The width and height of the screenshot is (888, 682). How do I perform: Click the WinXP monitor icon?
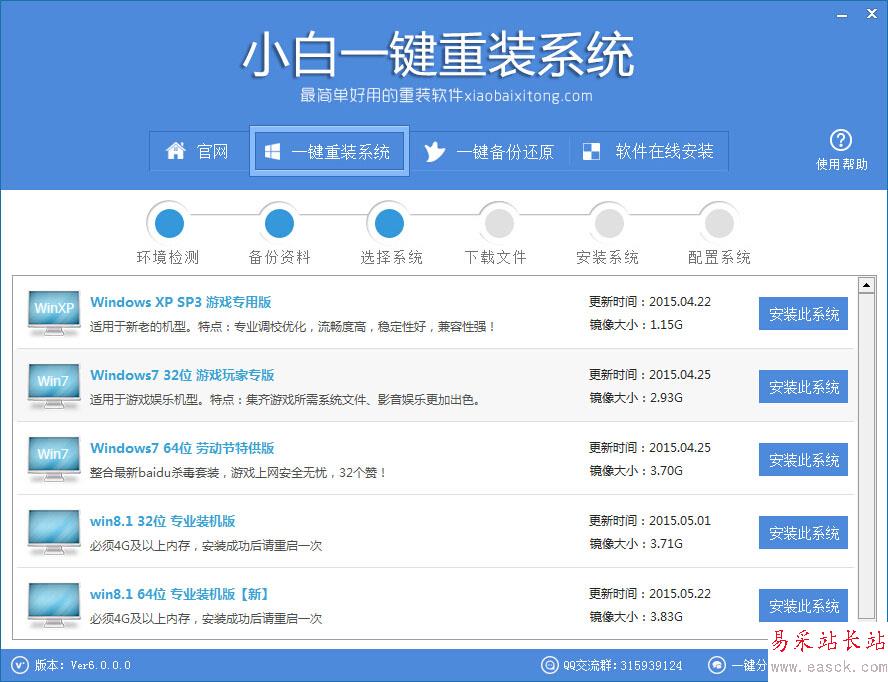(54, 313)
